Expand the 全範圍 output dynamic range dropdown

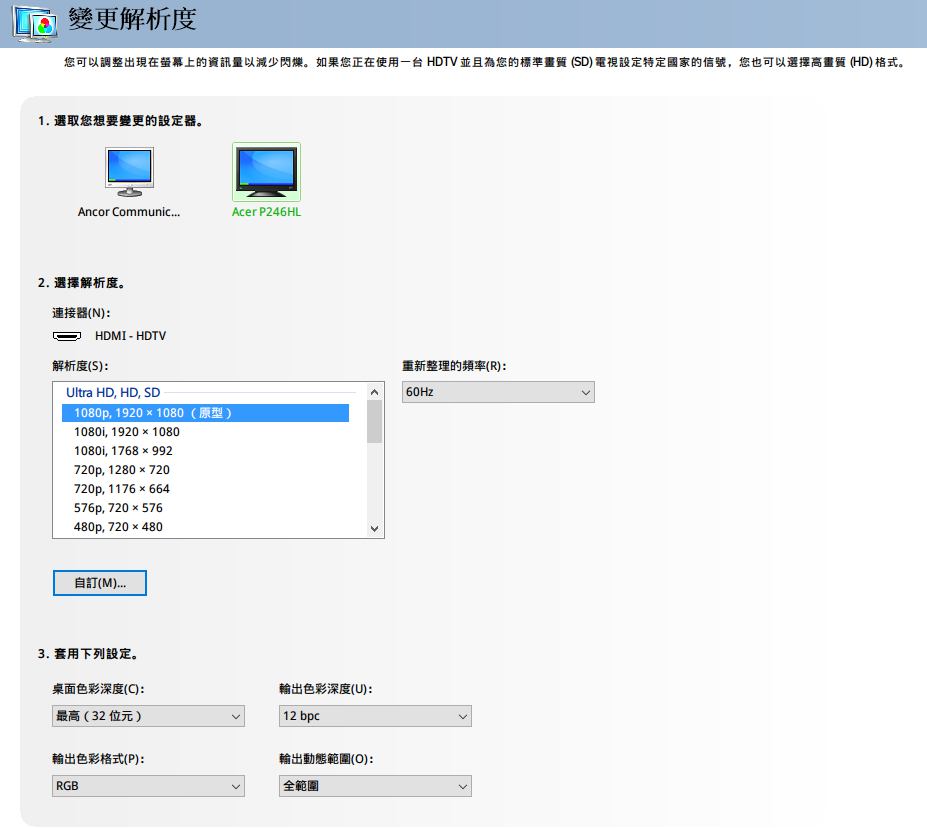[x=375, y=786]
